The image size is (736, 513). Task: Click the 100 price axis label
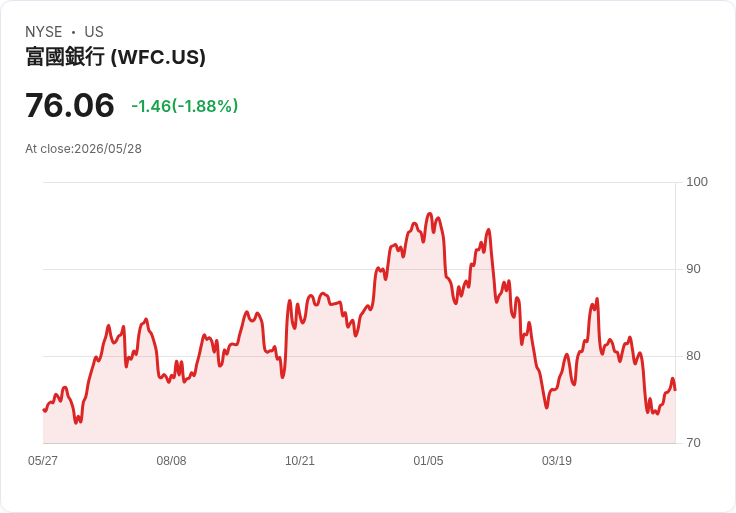click(x=697, y=182)
